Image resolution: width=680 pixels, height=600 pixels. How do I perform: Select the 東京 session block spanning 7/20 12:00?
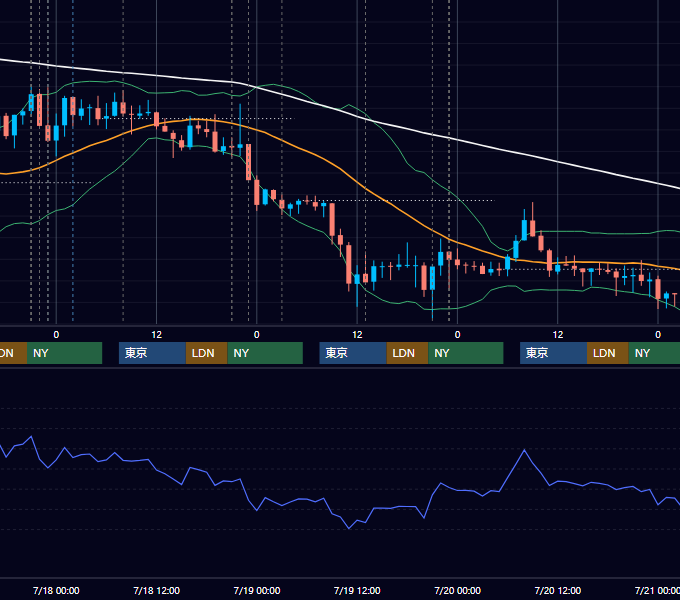tap(553, 353)
